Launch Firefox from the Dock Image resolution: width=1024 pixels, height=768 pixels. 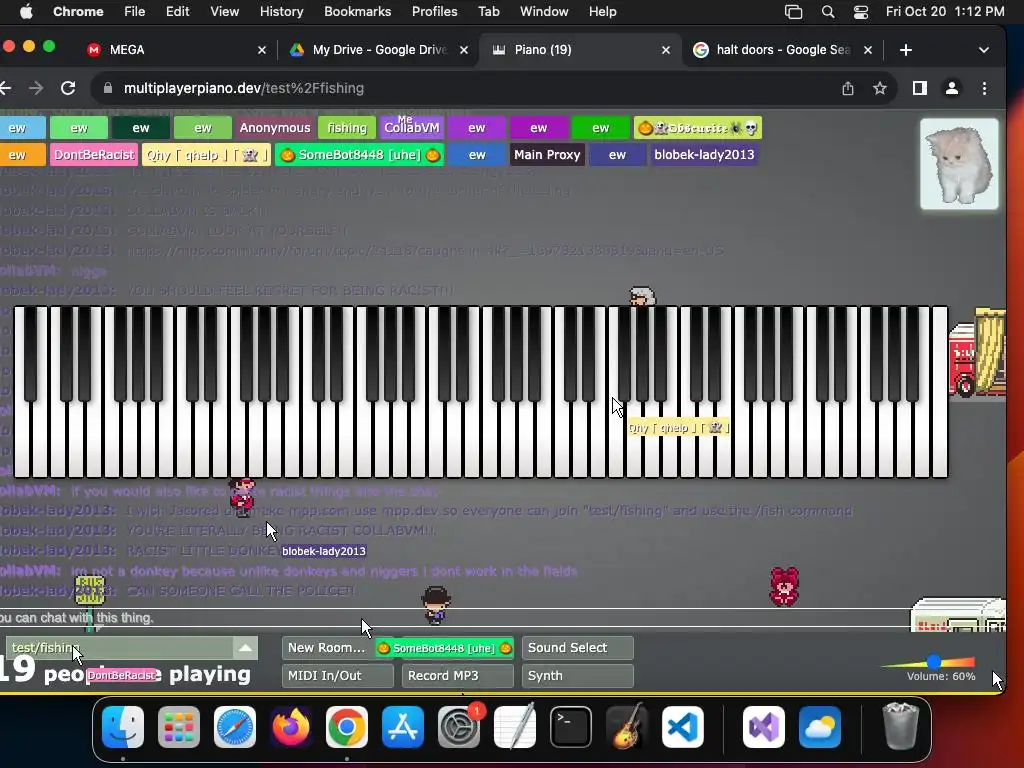[291, 727]
